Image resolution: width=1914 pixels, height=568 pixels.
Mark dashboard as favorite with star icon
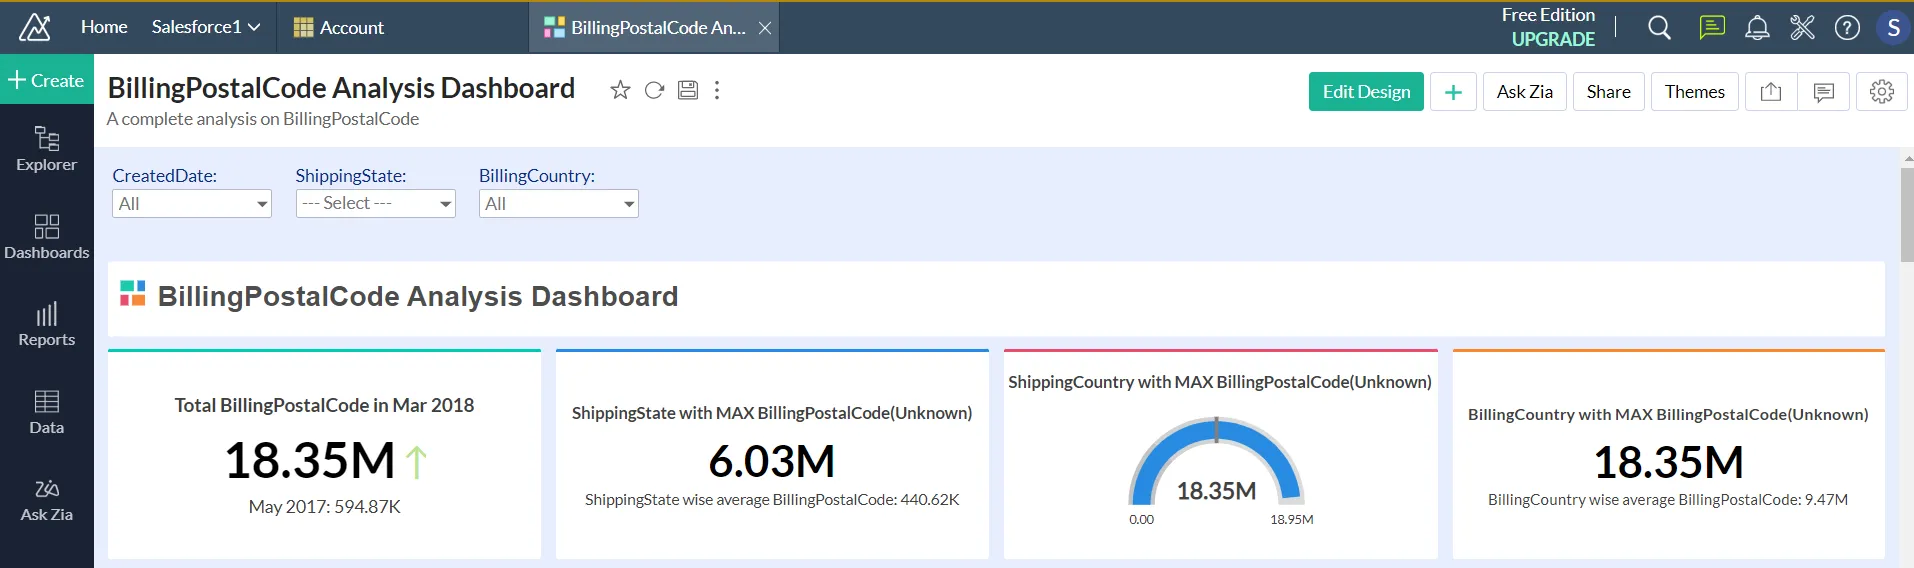pyautogui.click(x=620, y=90)
